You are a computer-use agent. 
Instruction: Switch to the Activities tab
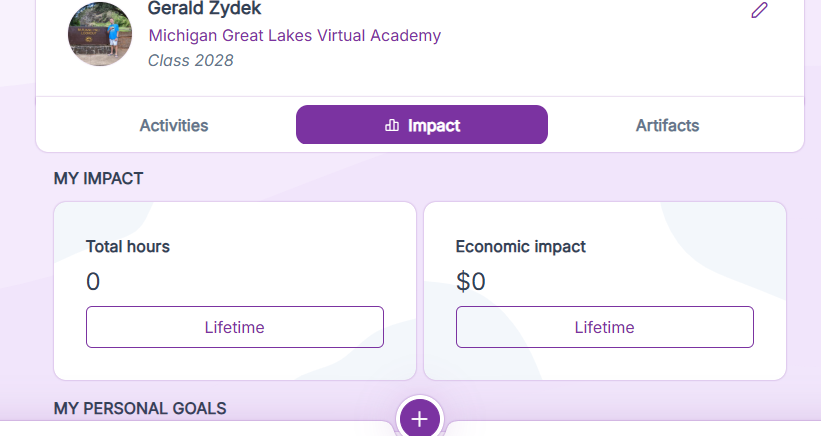click(174, 126)
